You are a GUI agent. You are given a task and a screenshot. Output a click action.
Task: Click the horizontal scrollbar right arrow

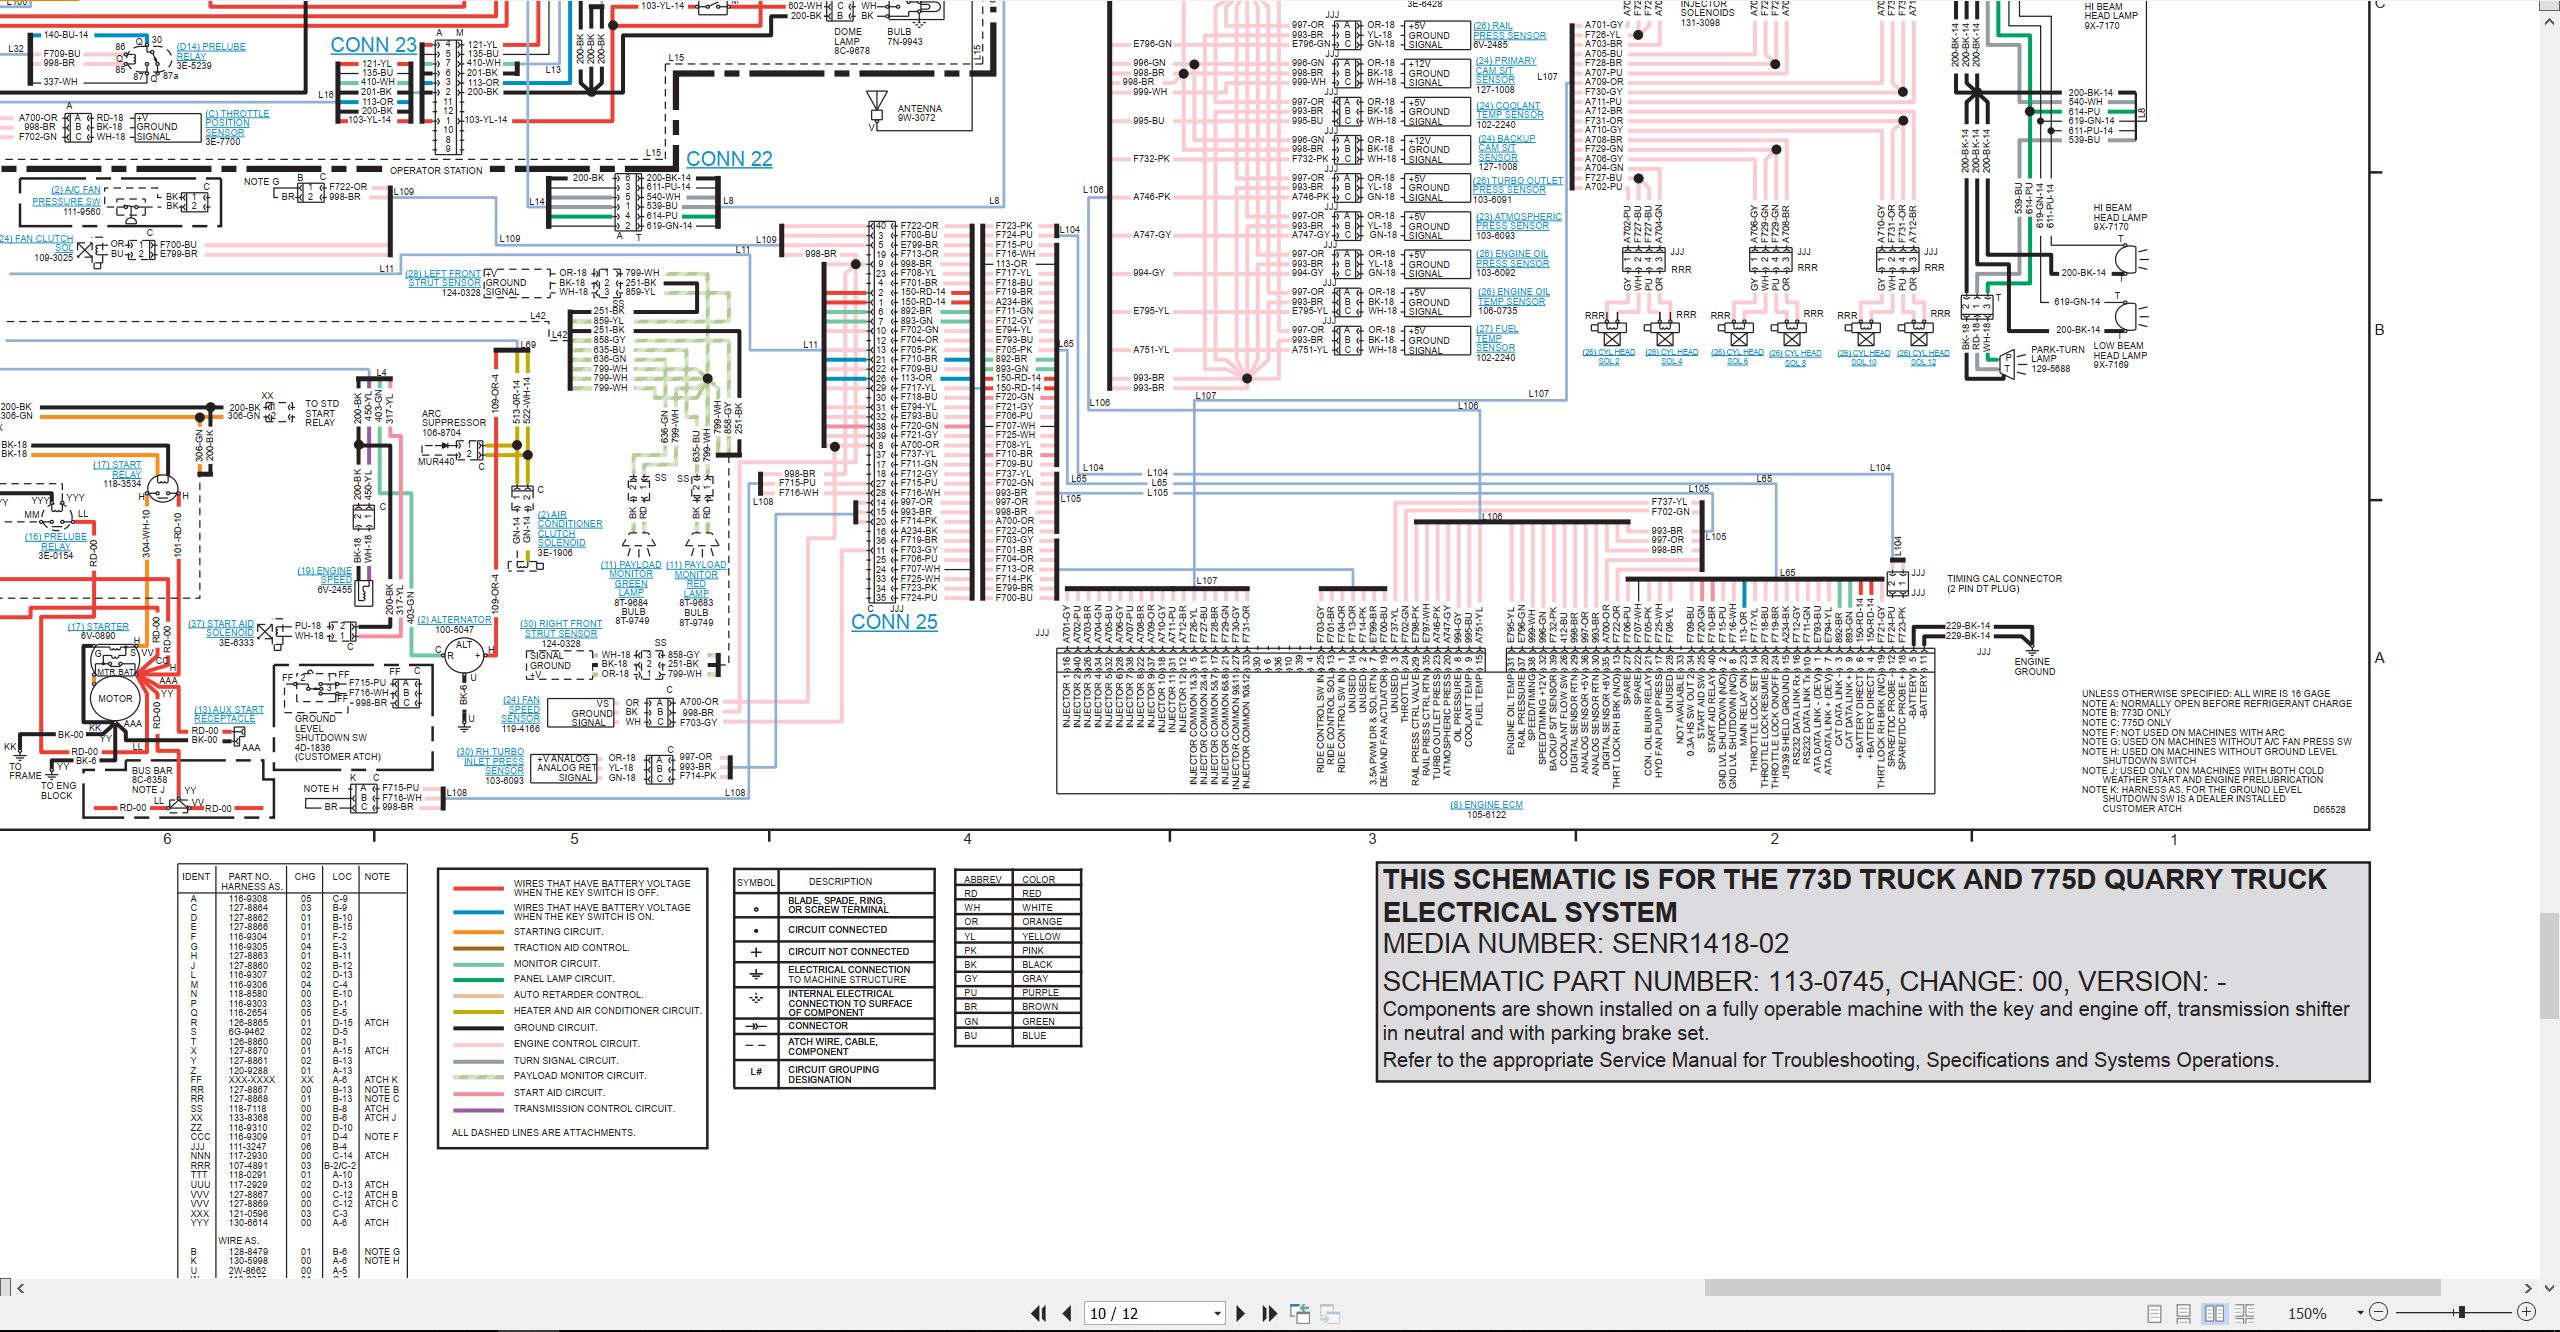2528,1288
